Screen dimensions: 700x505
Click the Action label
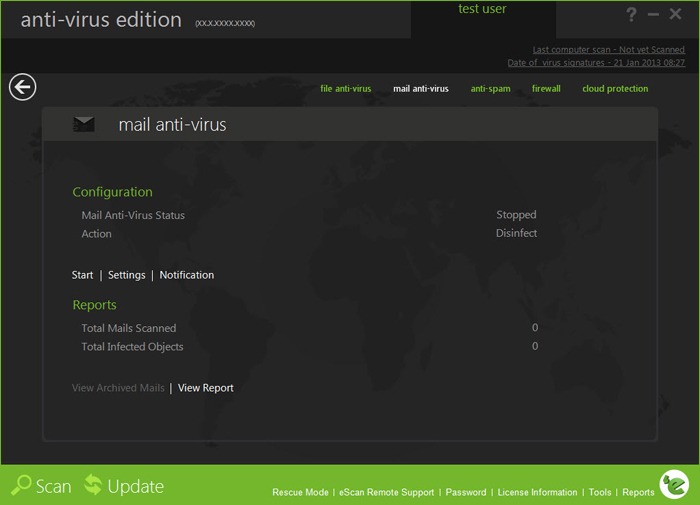coord(96,234)
